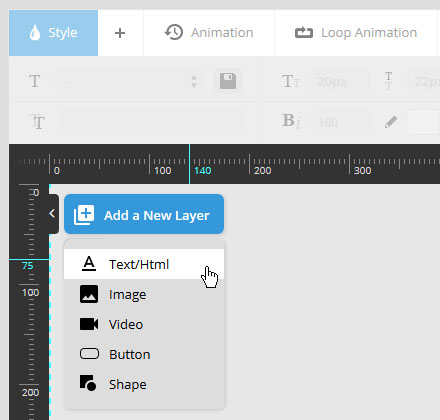Open the font color swatch
Viewport: 440px width, 420px height.
422,122
